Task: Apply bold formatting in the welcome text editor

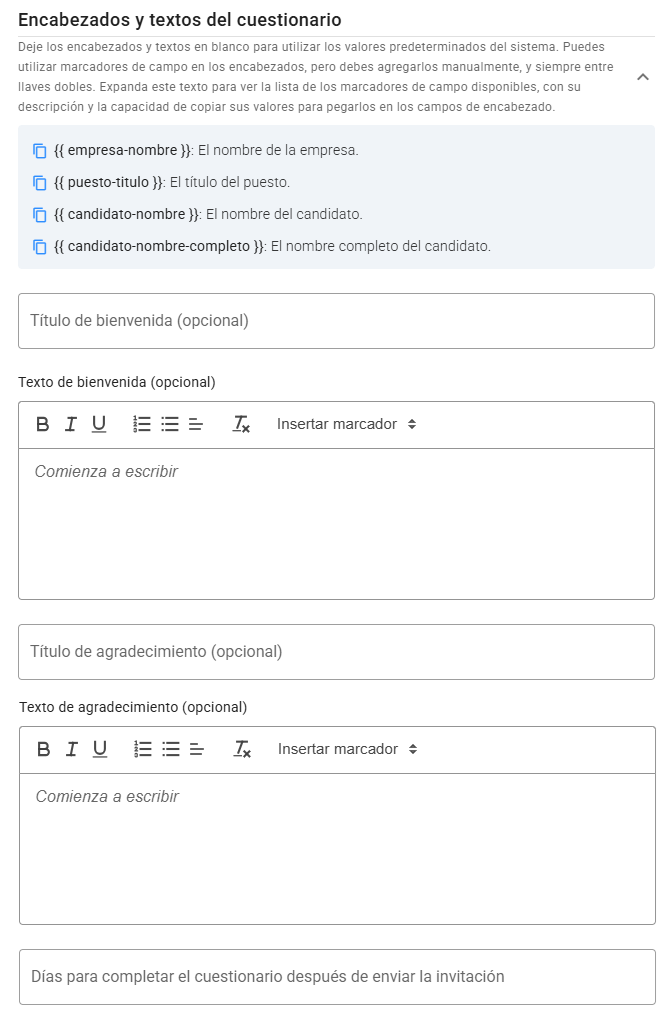Action: point(41,424)
